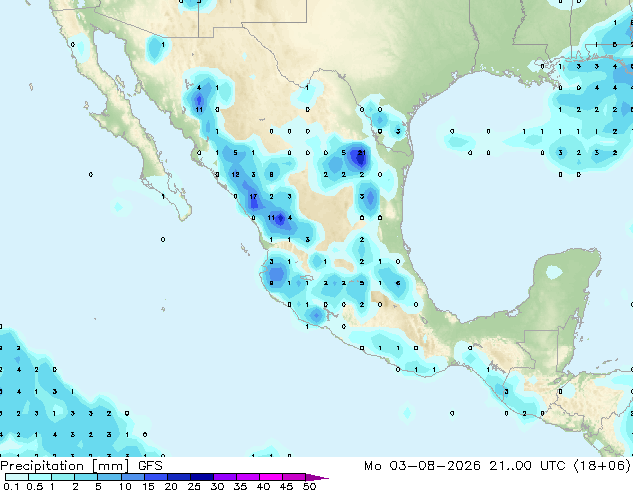
Task: Choose the 20–25 mm dark blue swatch
Action: 178,477
